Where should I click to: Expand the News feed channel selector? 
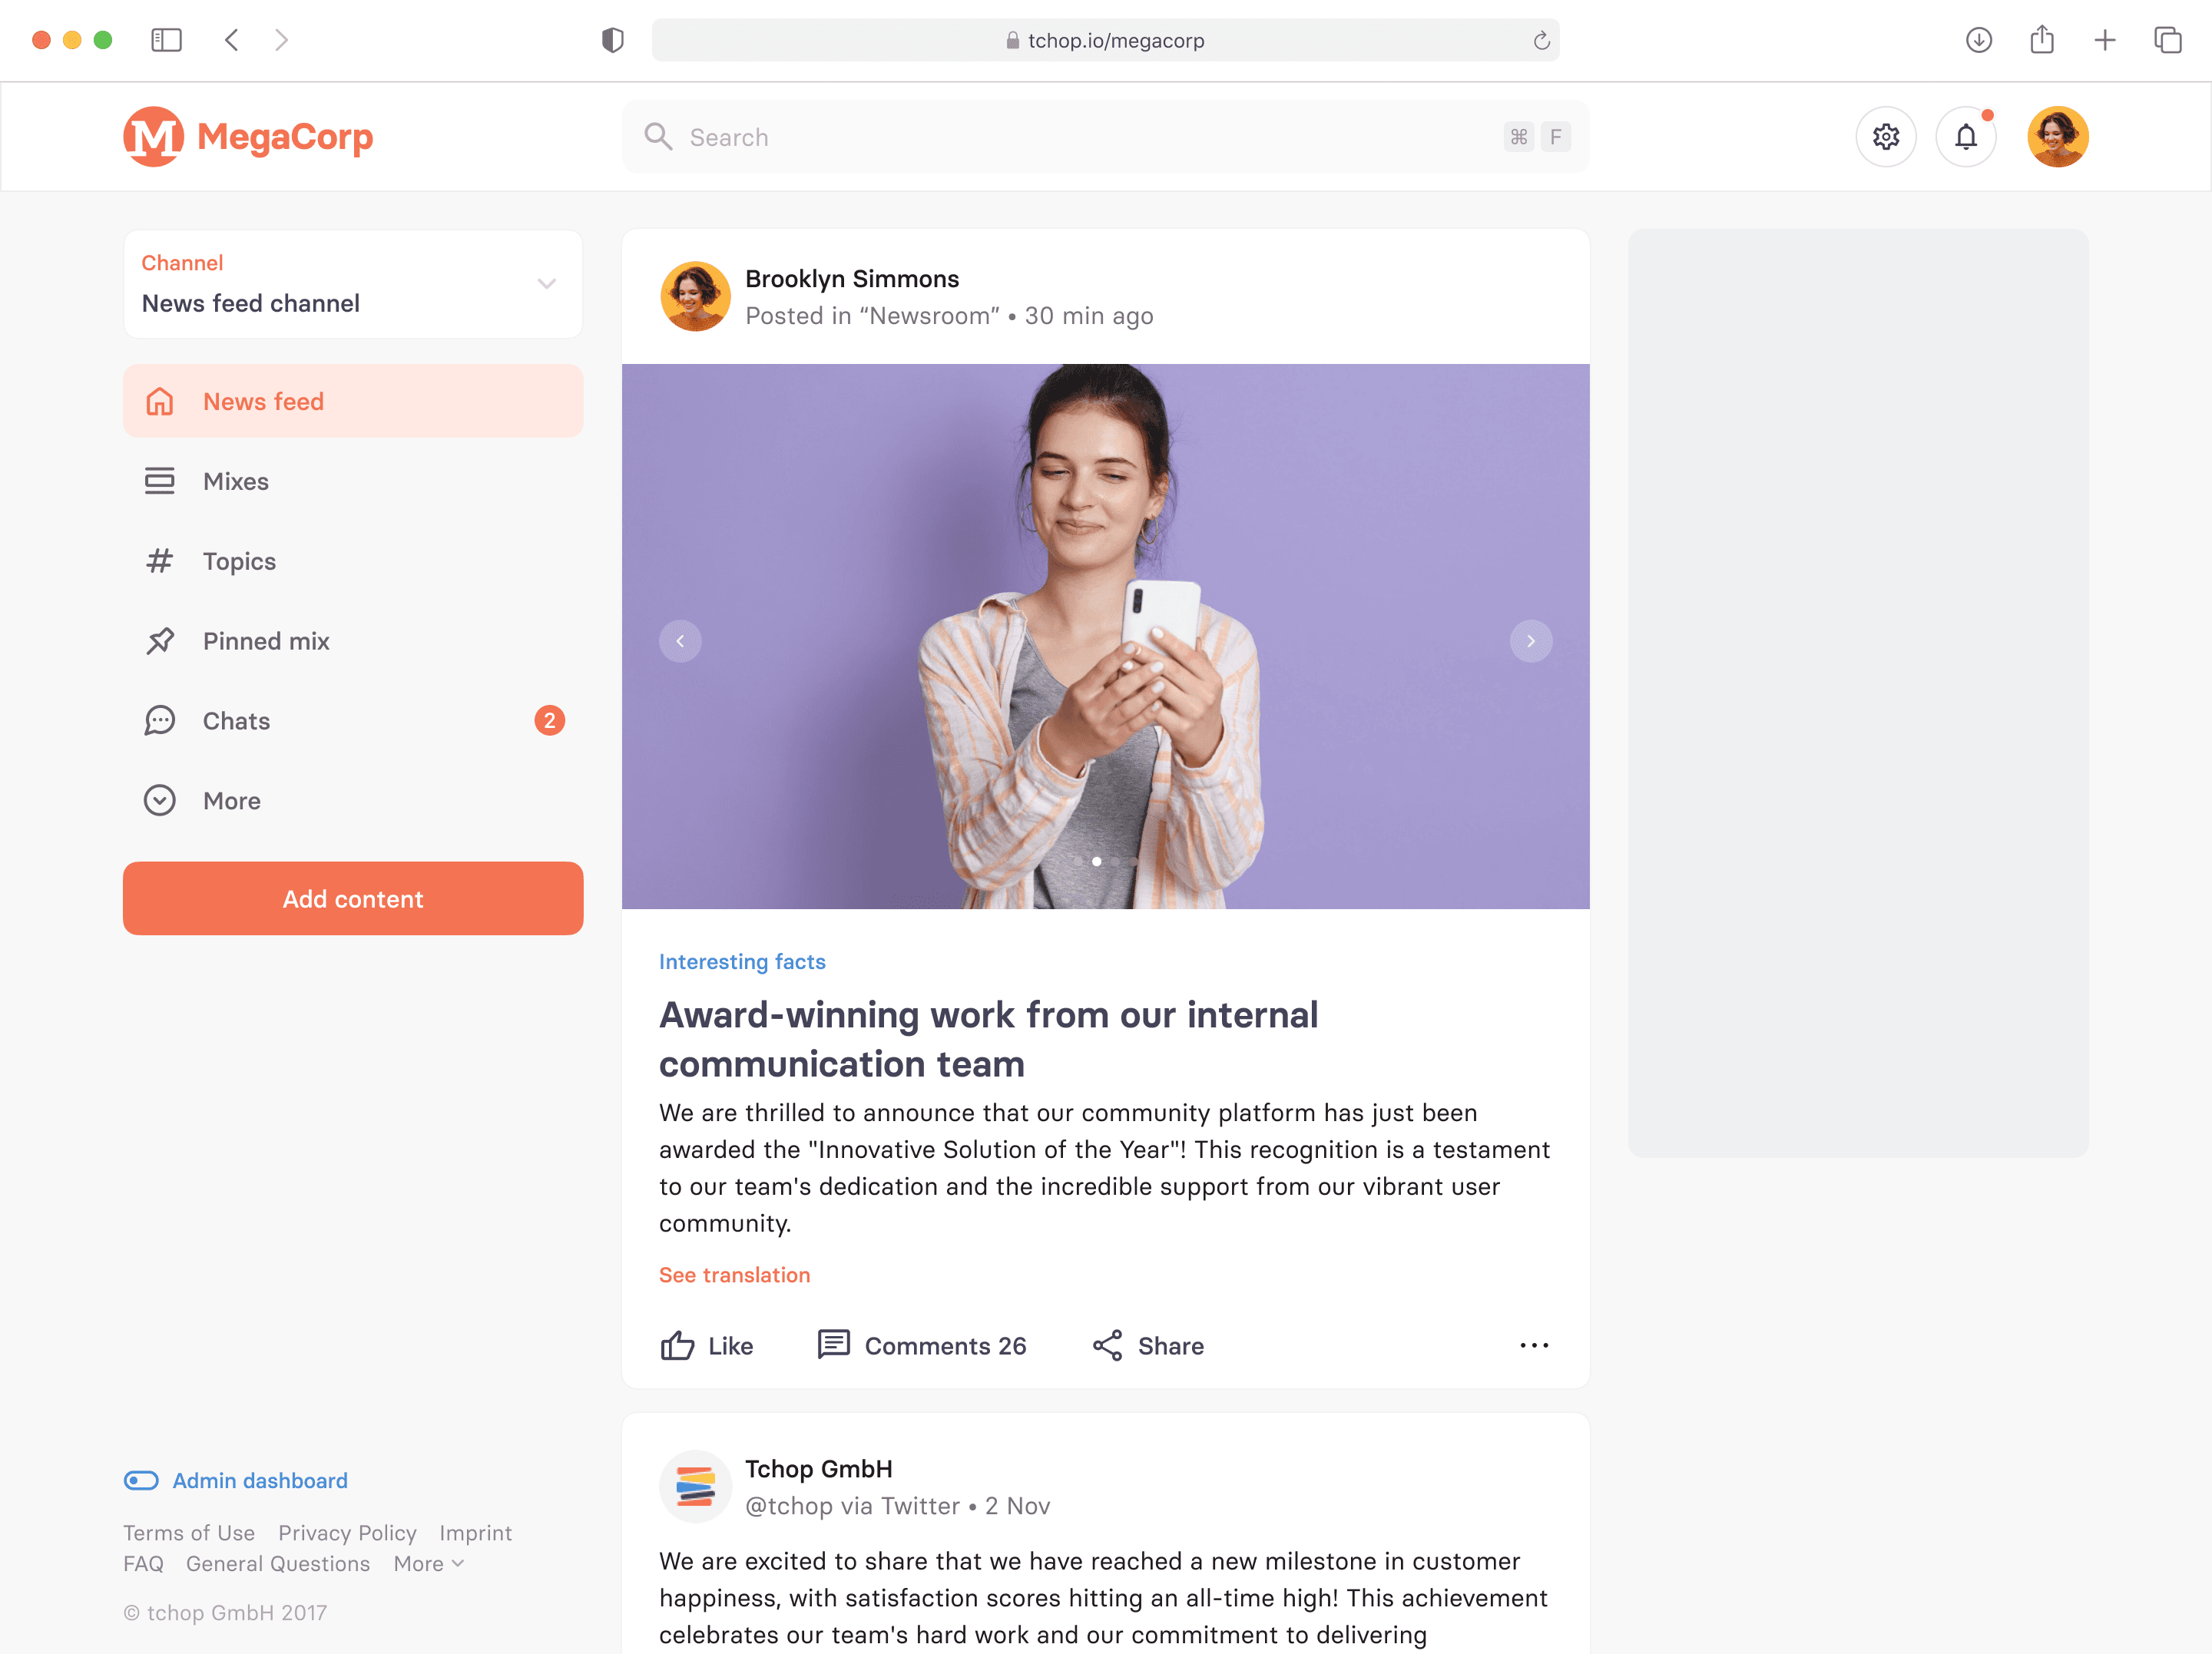point(546,284)
